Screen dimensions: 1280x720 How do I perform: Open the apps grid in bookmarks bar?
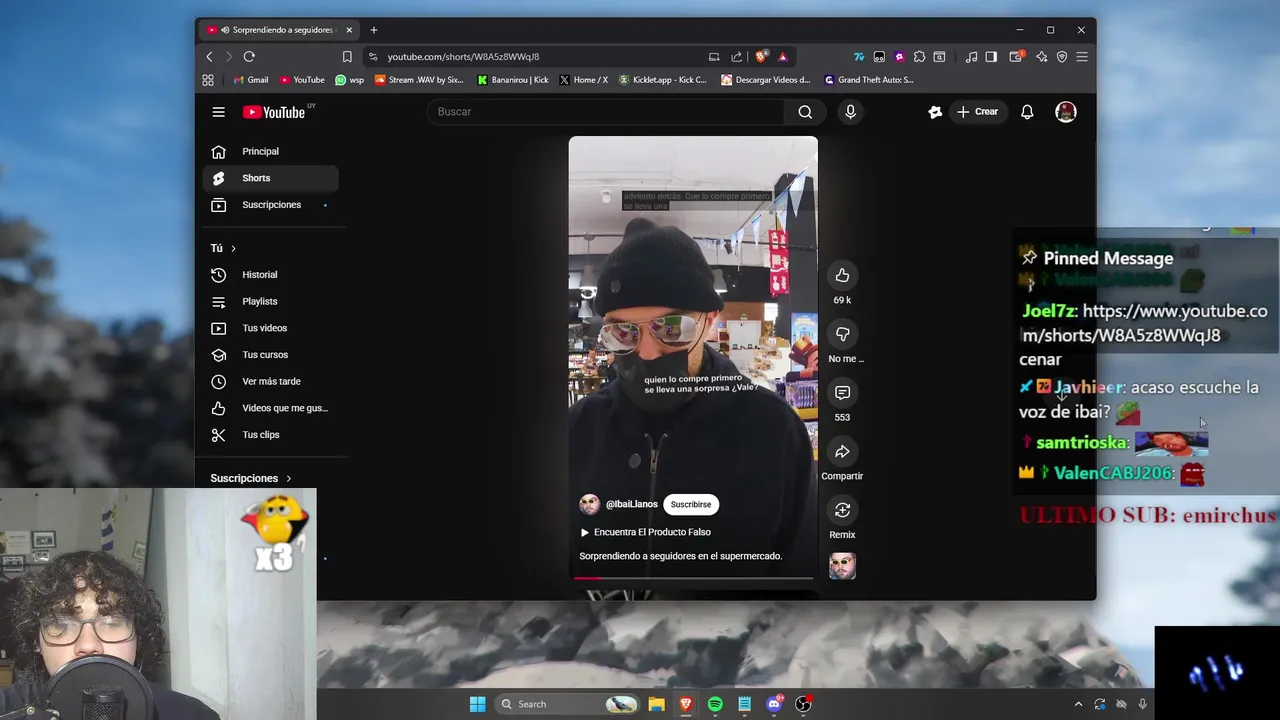[x=208, y=80]
